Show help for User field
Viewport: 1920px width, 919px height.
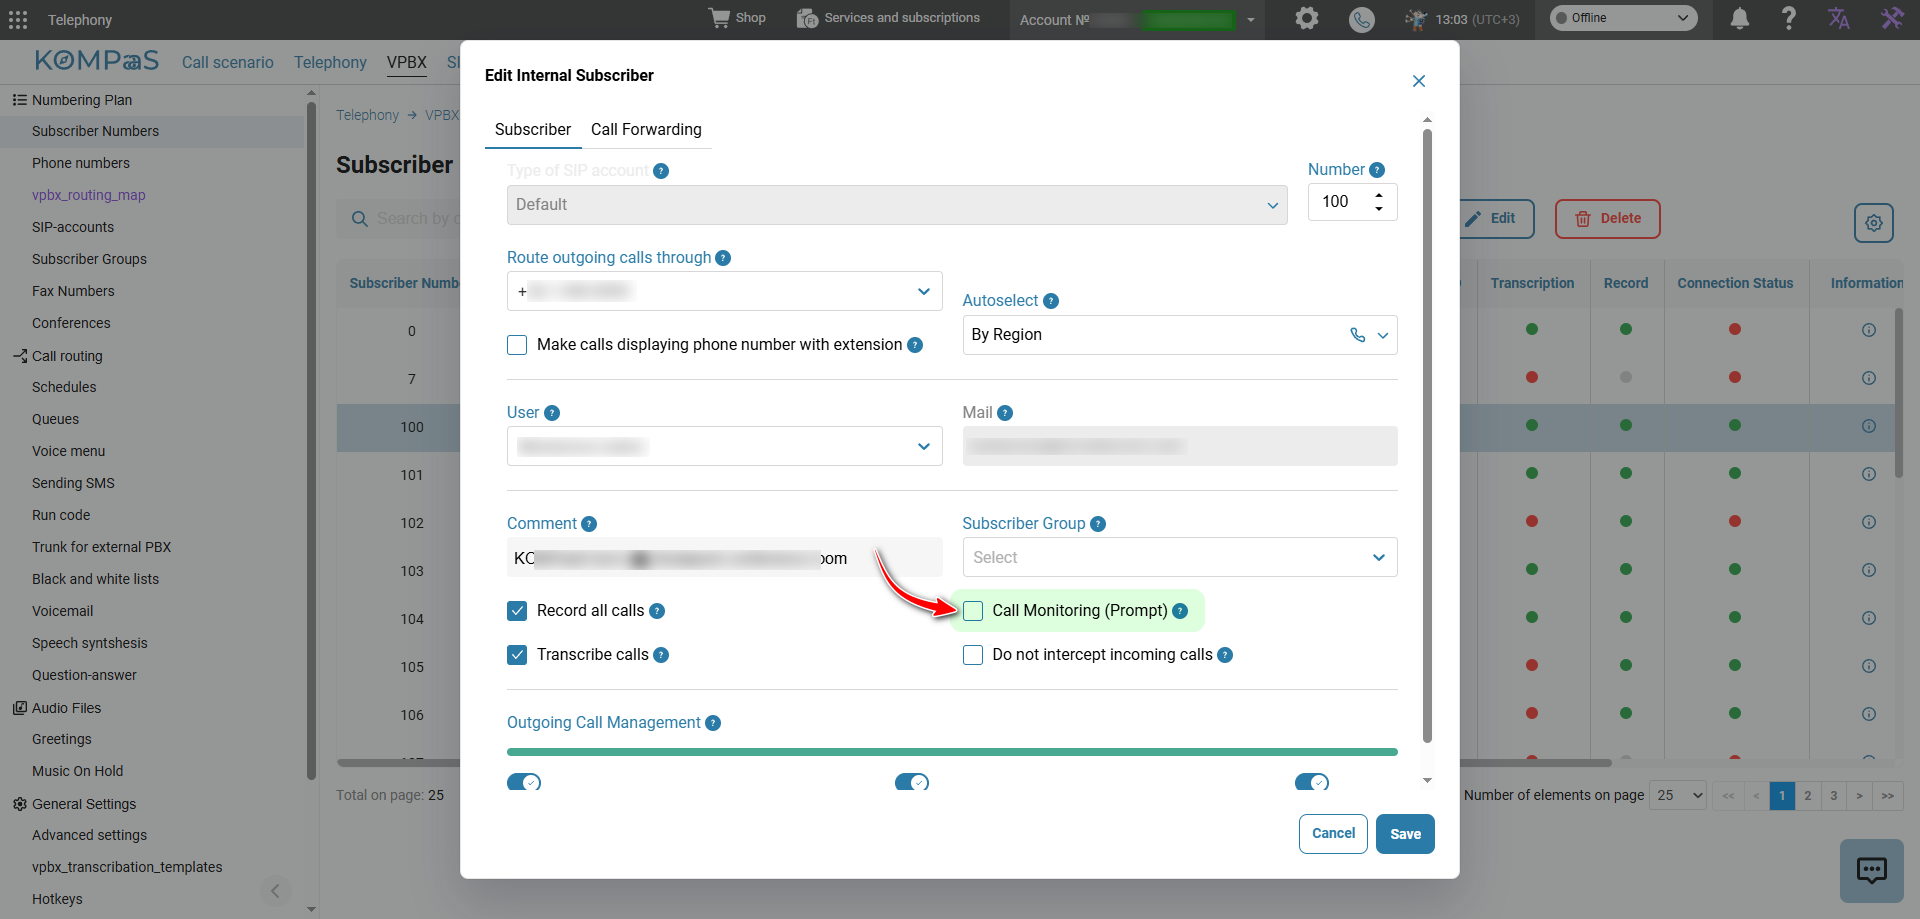point(552,413)
